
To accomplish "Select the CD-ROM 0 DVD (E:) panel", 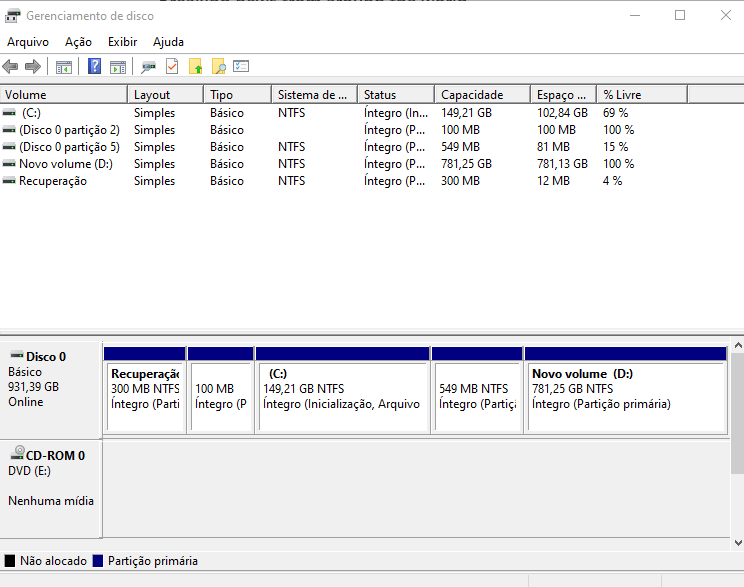I will coord(51,489).
